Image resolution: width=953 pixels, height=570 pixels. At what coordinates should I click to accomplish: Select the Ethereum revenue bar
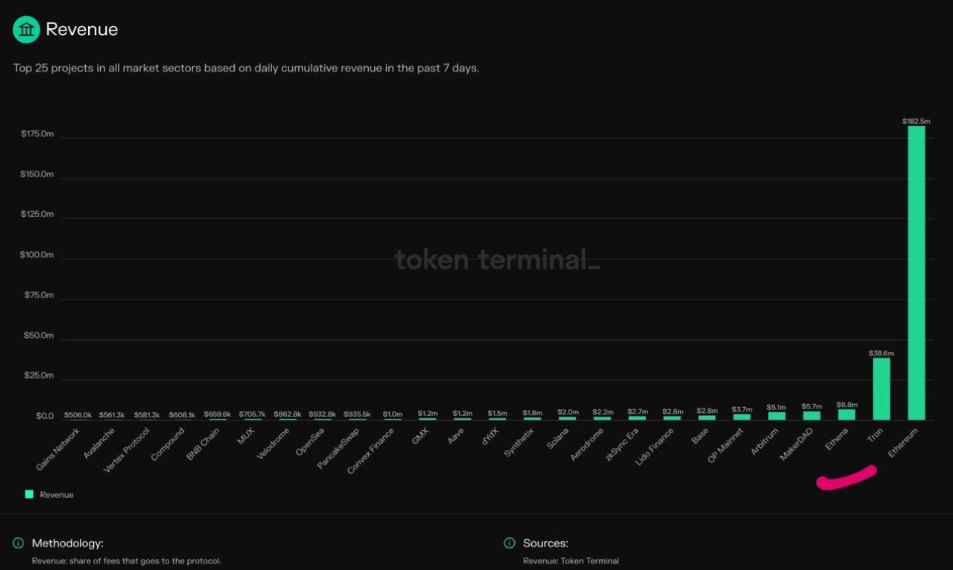click(916, 272)
